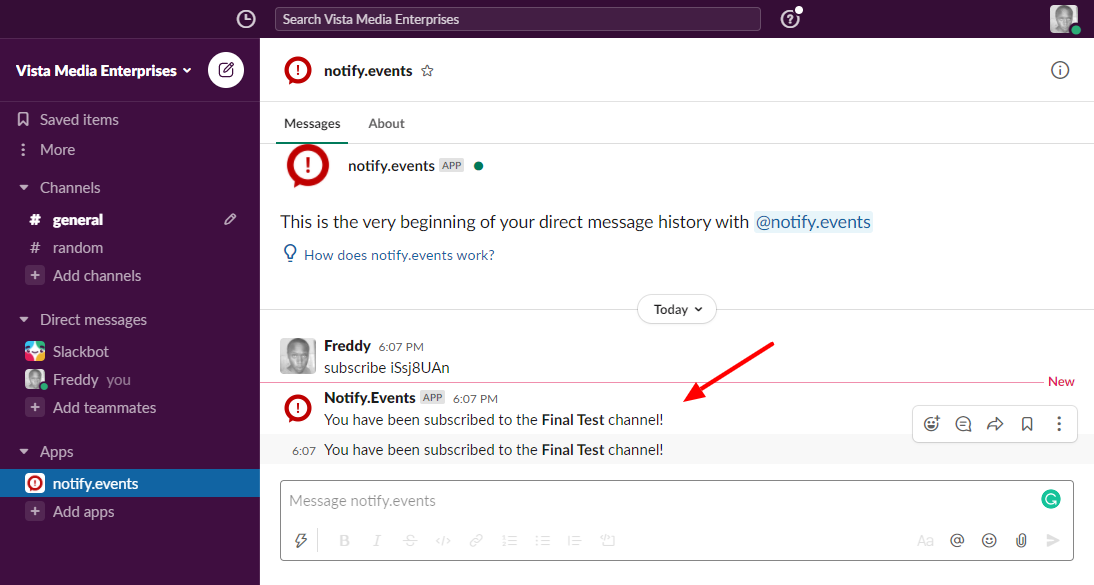Toggle bold formatting in composer

pyautogui.click(x=344, y=540)
